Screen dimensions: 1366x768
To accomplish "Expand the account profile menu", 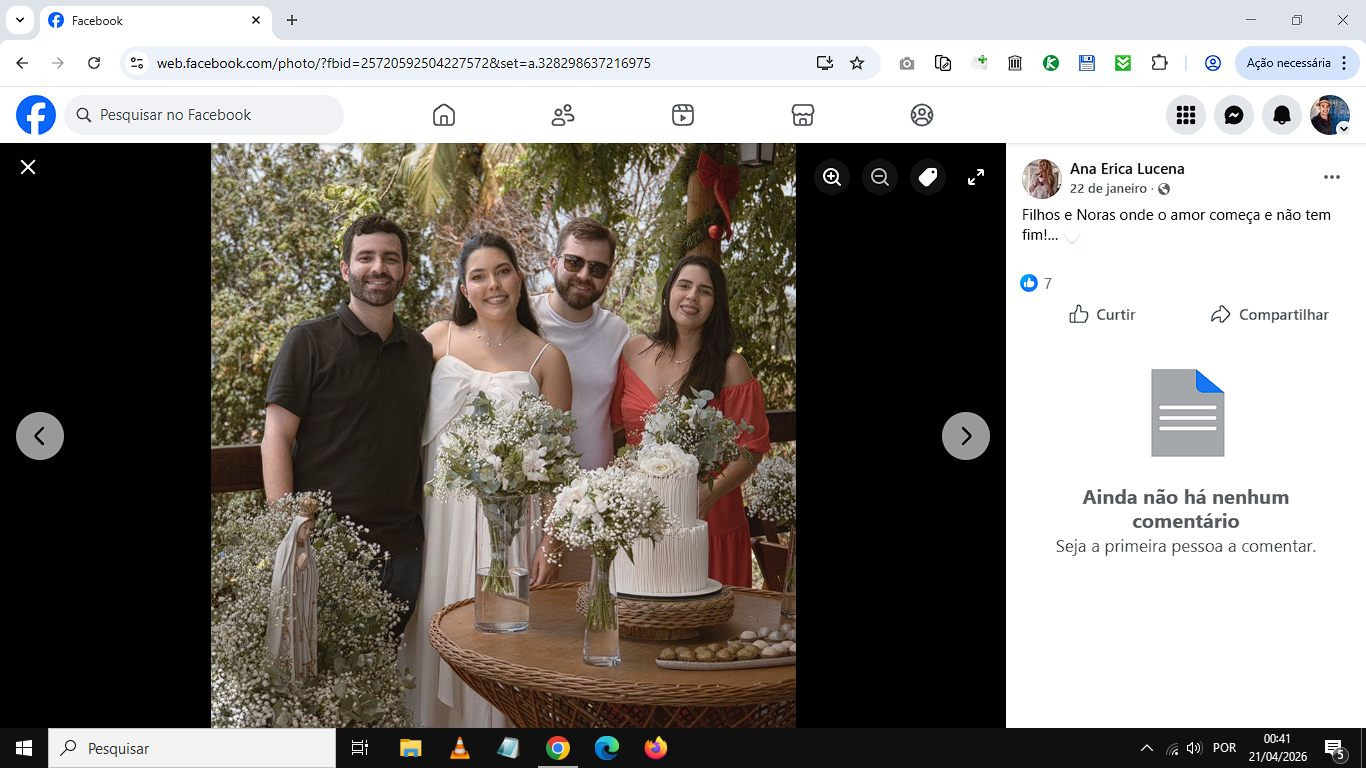I will click(x=1330, y=116).
